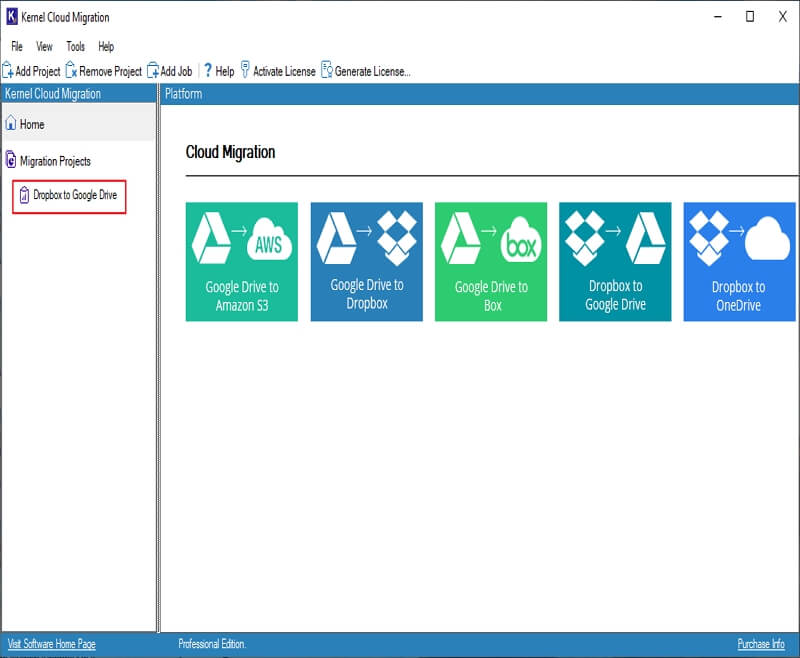Click the Help label in the toolbar
800x658 pixels.
tap(224, 71)
